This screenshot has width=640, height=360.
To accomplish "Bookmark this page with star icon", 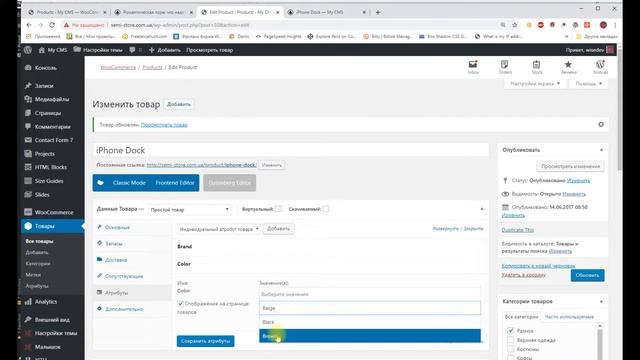I will (x=515, y=25).
